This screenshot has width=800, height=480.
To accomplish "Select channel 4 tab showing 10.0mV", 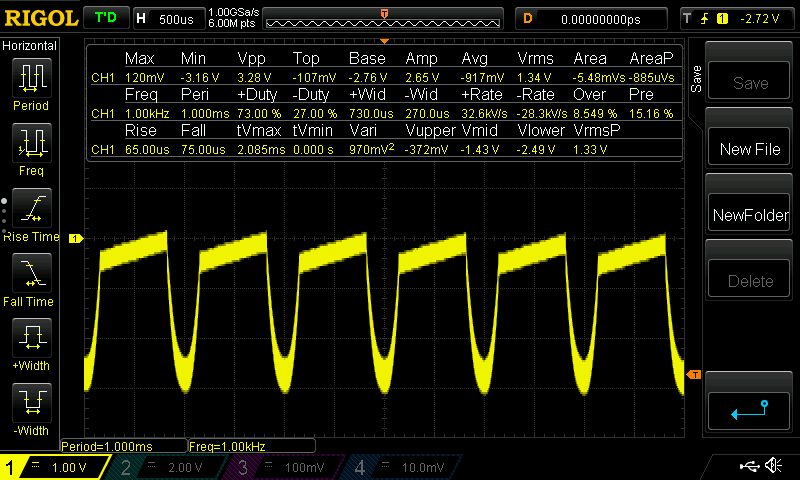I will pyautogui.click(x=401, y=467).
